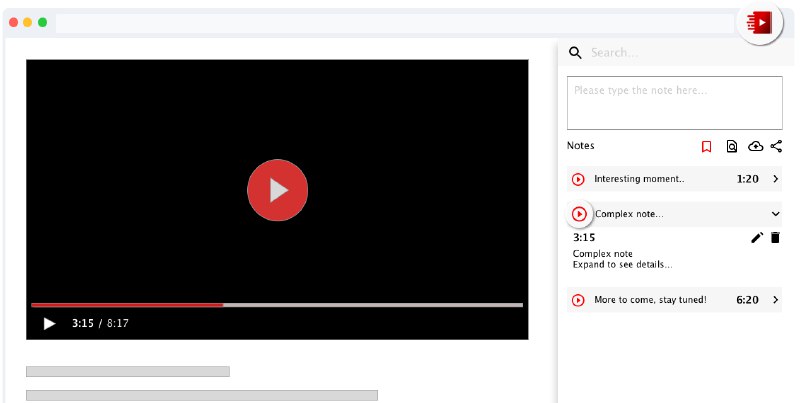The image size is (800, 403).
Task: Click the cloud upload icon
Action: (755, 146)
